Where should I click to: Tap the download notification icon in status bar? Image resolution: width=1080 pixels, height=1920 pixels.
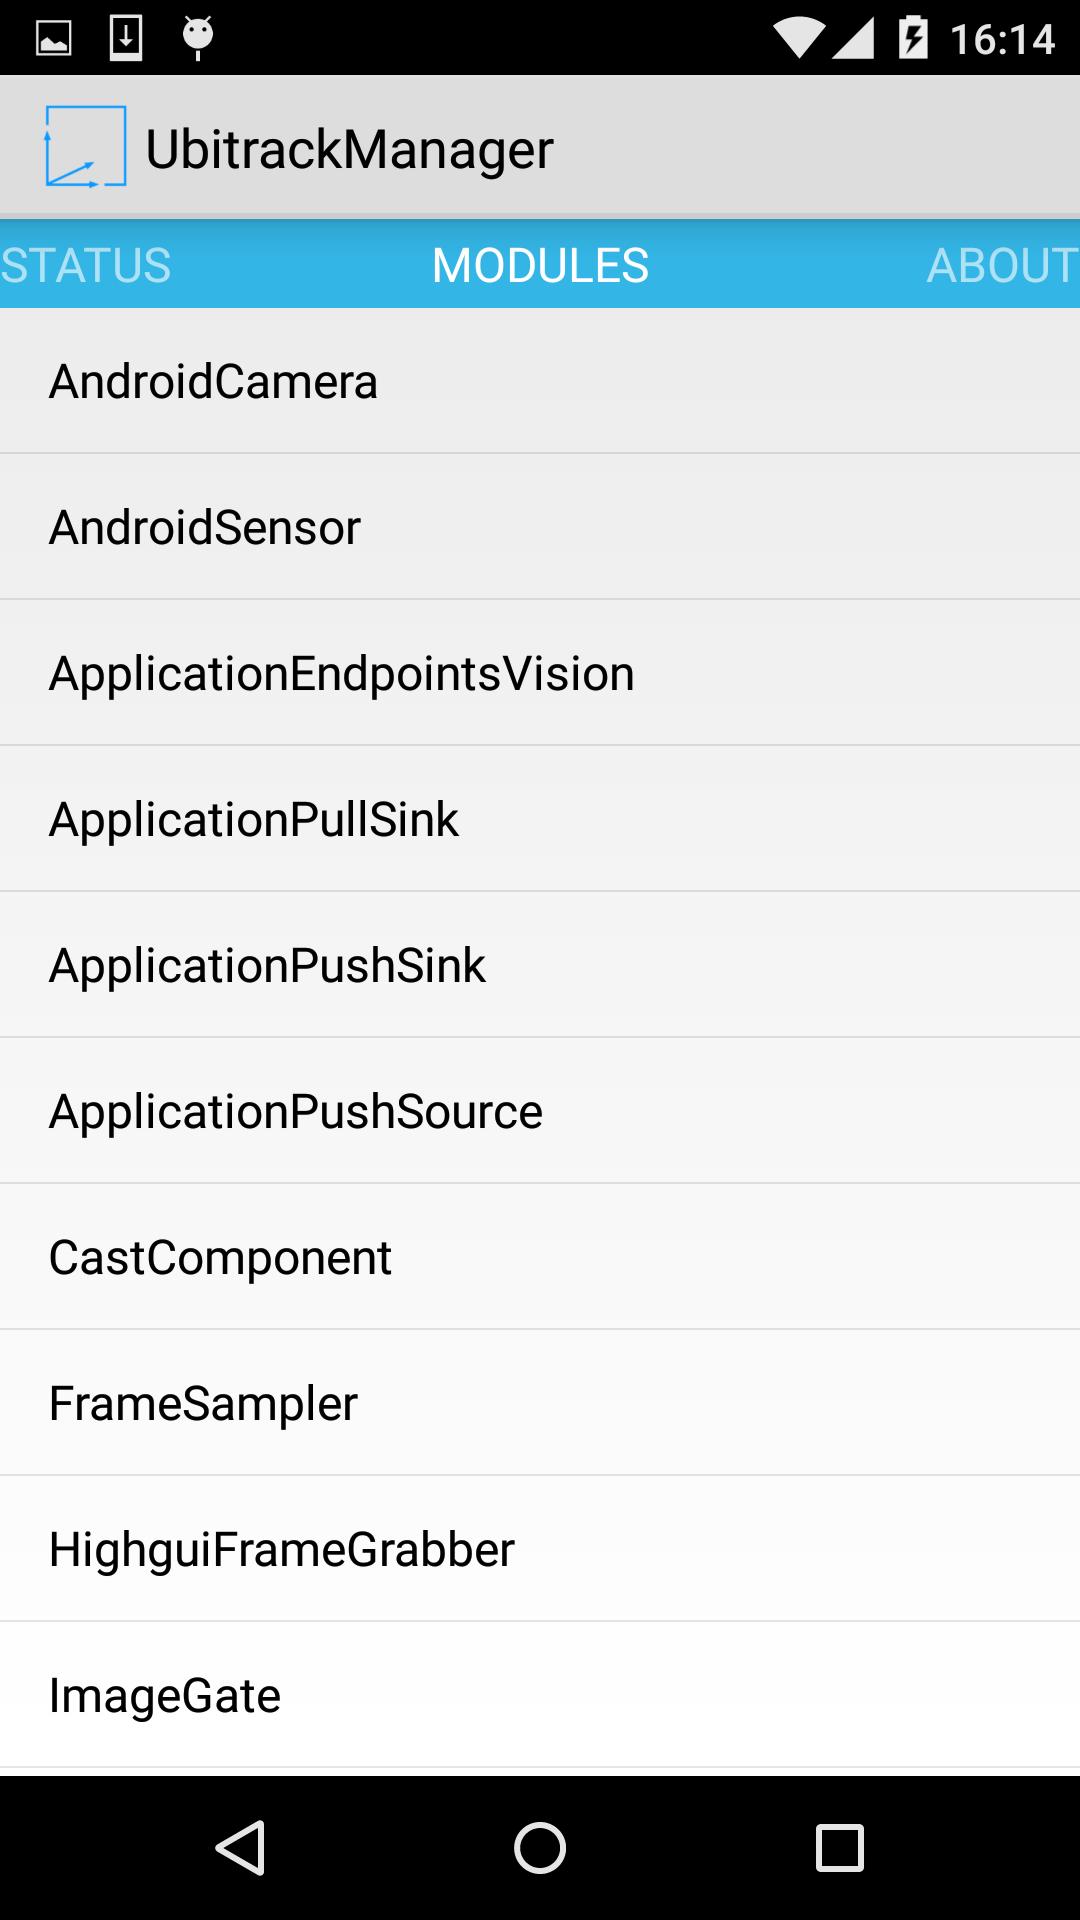click(x=126, y=38)
